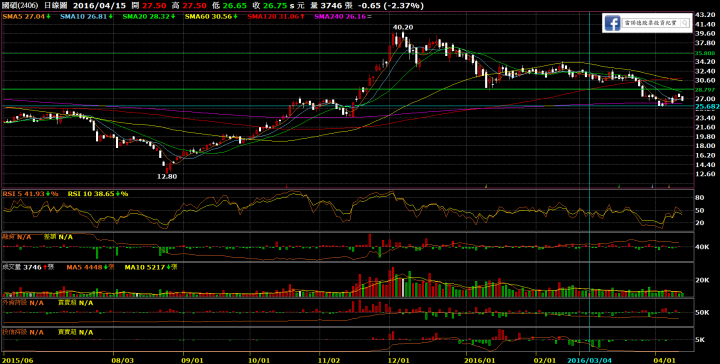The width and height of the screenshot is (720, 364).
Task: Click the magnifier search icon beside Facebook box
Action: [x=685, y=23]
